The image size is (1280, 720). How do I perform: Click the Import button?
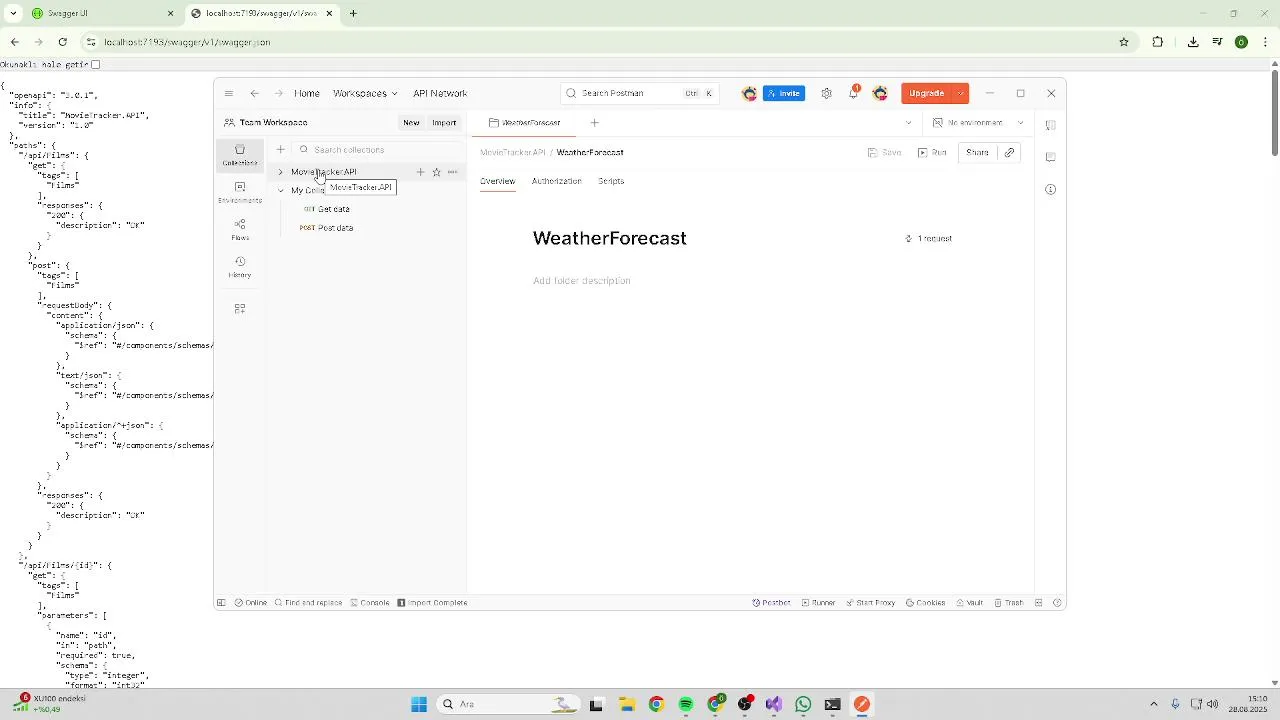pyautogui.click(x=444, y=122)
